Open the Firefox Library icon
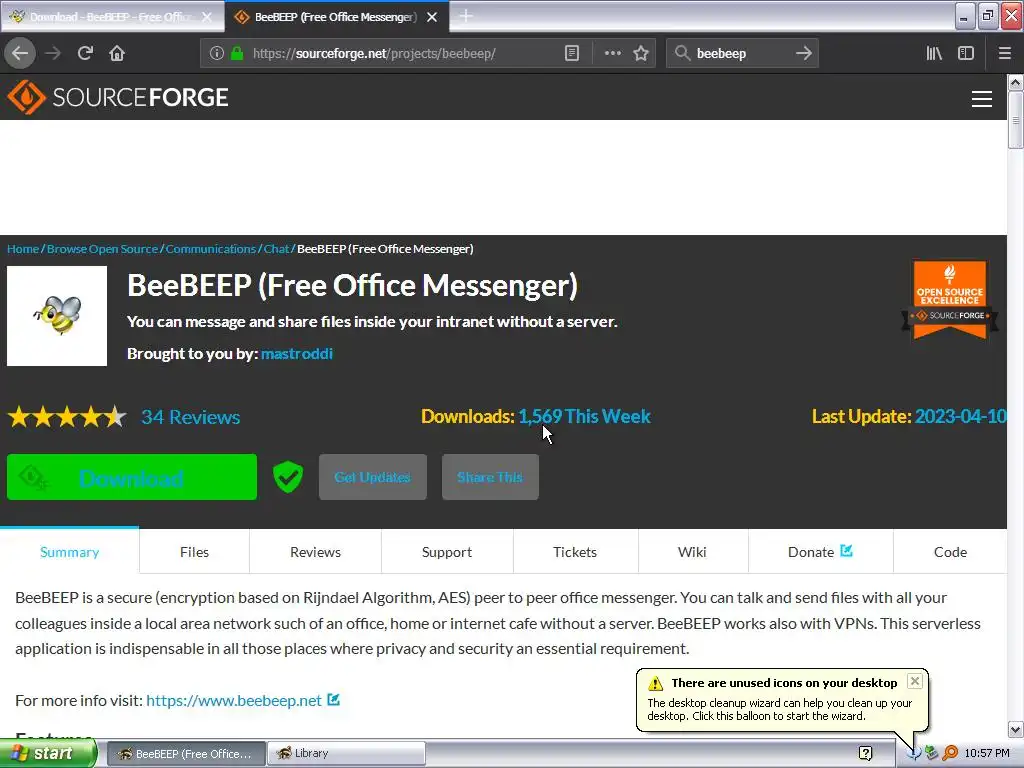 [x=934, y=54]
